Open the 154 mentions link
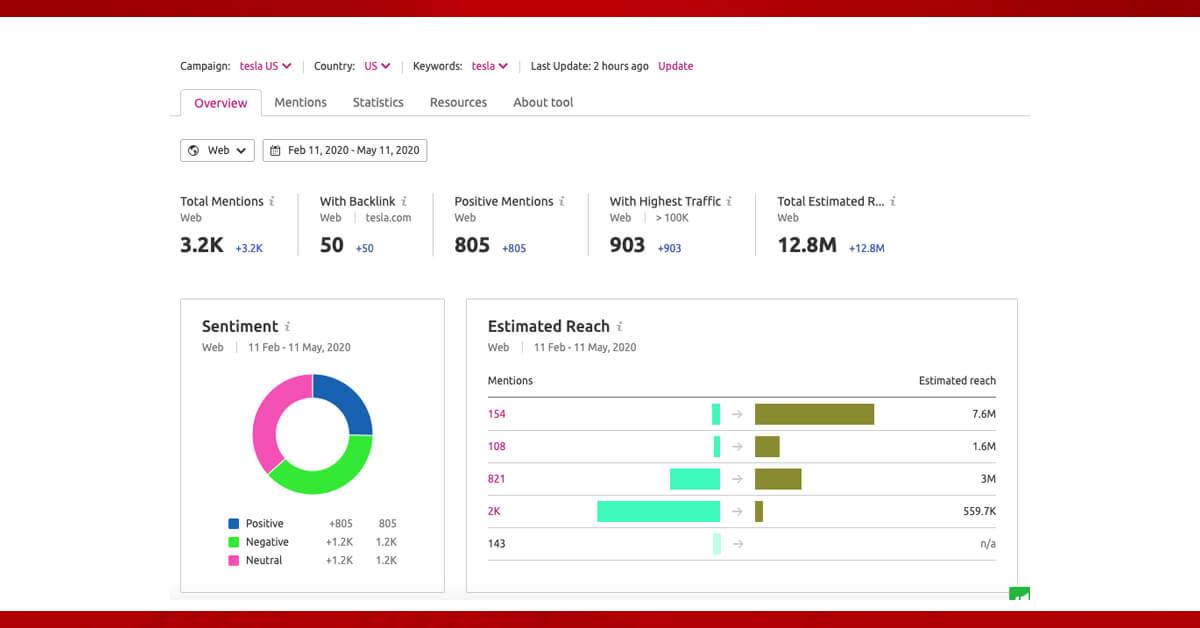 [497, 414]
